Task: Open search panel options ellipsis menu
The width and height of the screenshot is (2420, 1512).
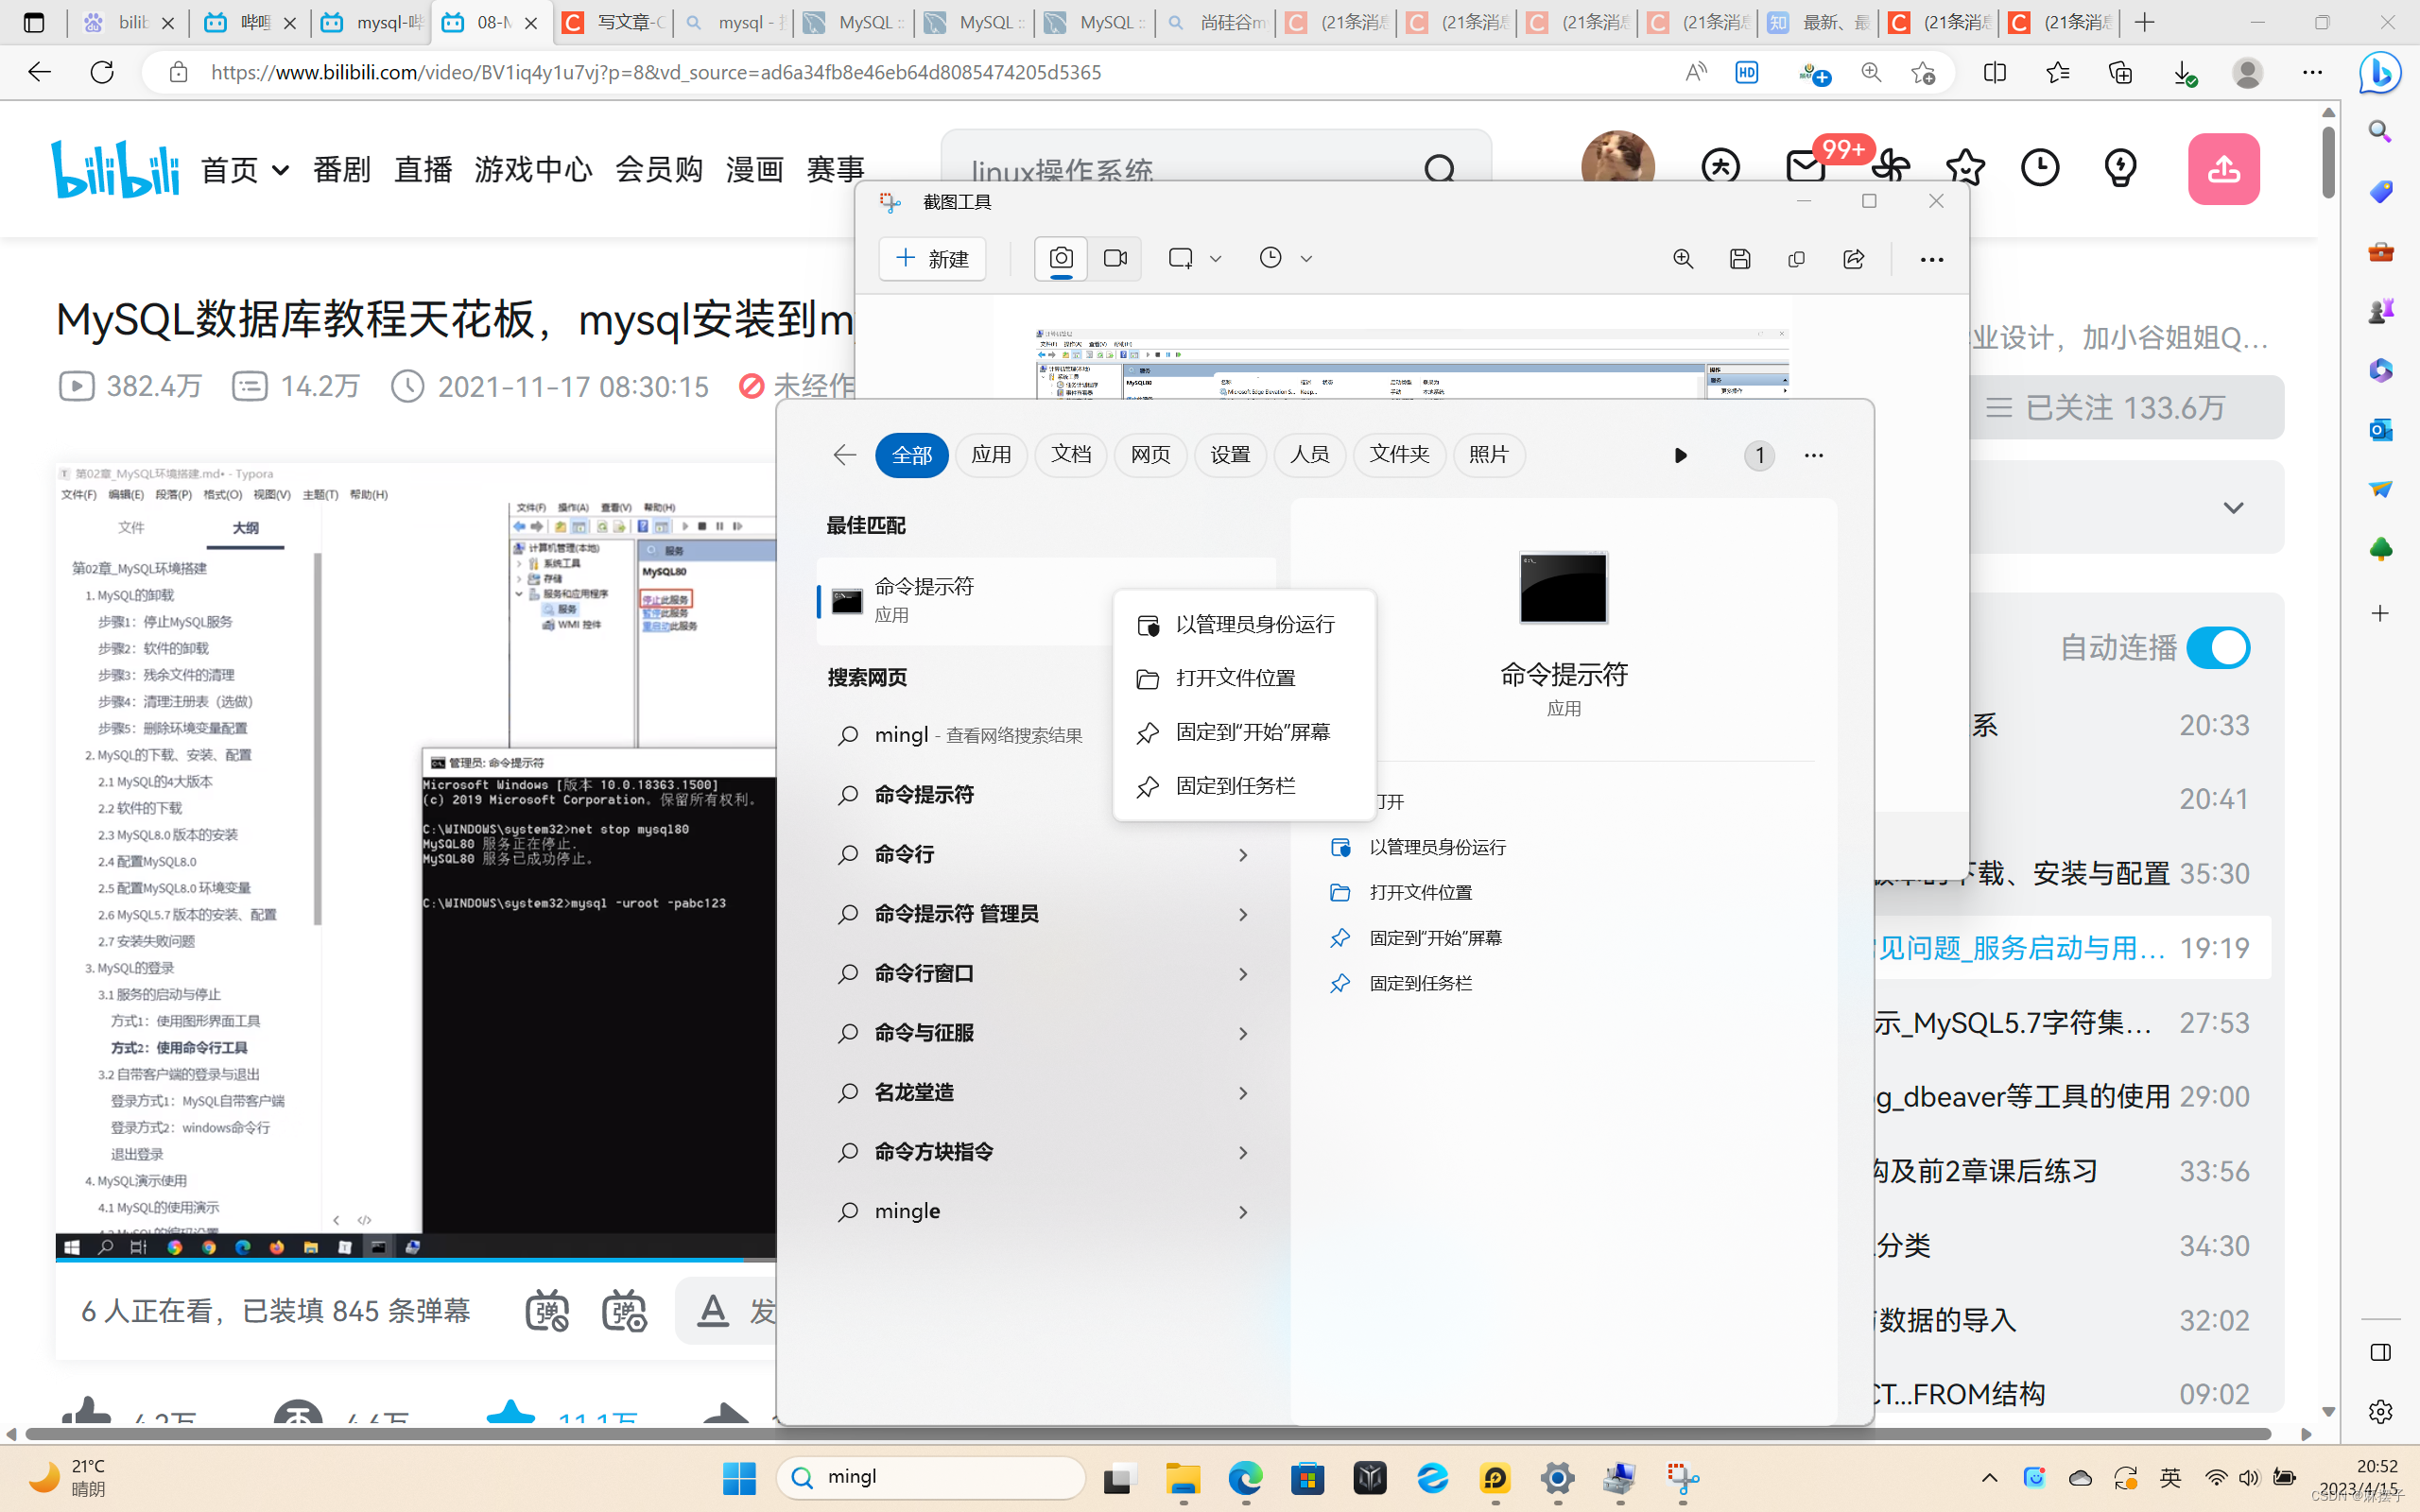Action: point(1813,456)
